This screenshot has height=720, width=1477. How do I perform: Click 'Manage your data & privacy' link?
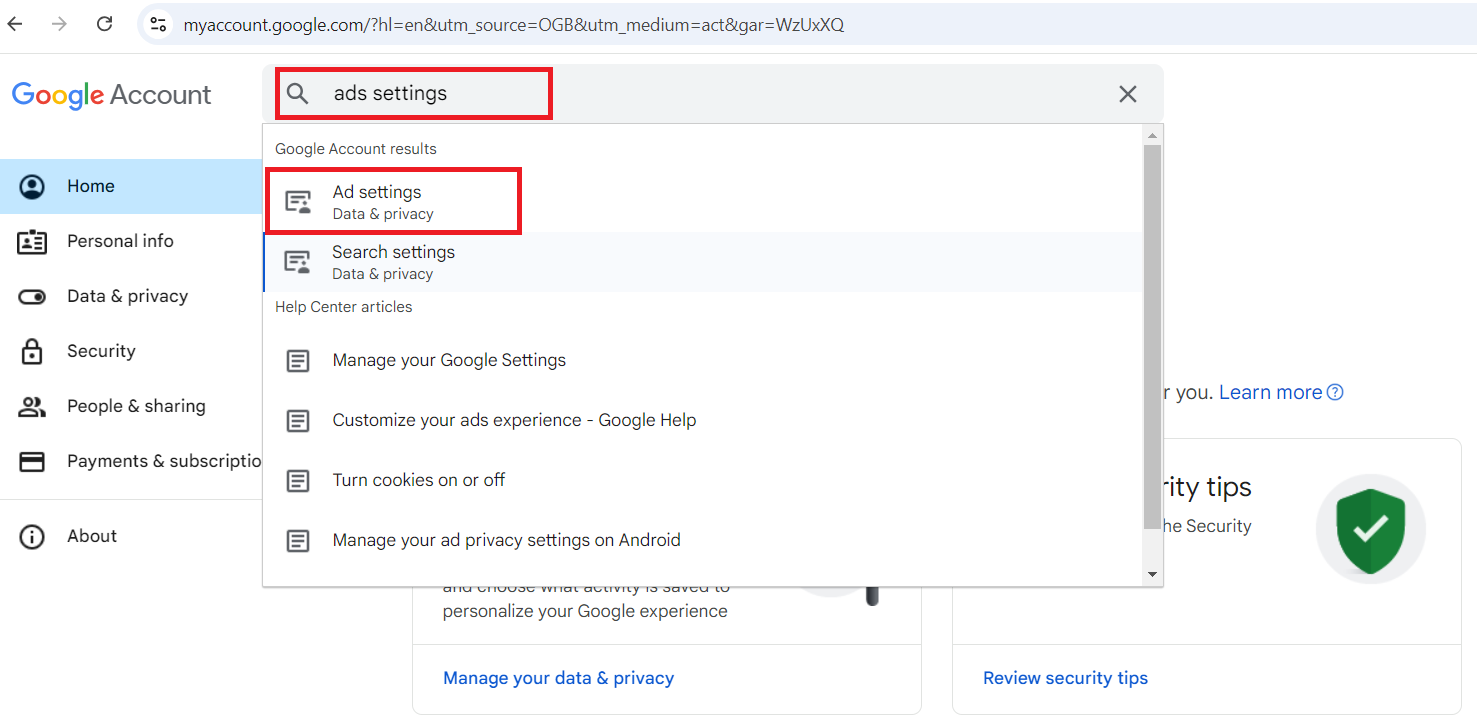558,678
